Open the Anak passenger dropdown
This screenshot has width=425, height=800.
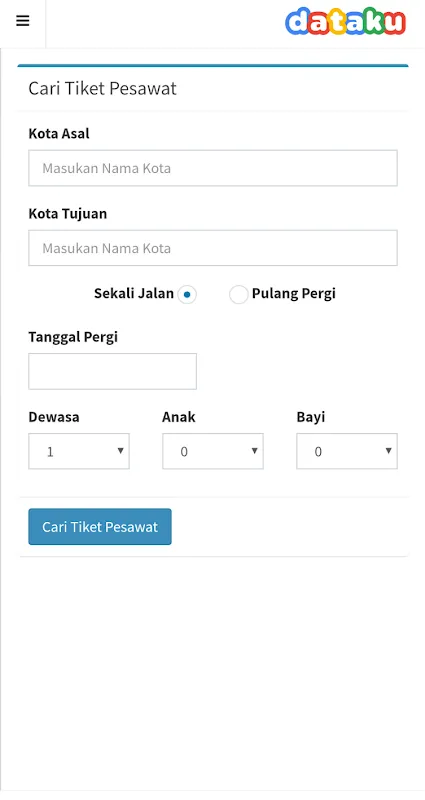coord(213,451)
